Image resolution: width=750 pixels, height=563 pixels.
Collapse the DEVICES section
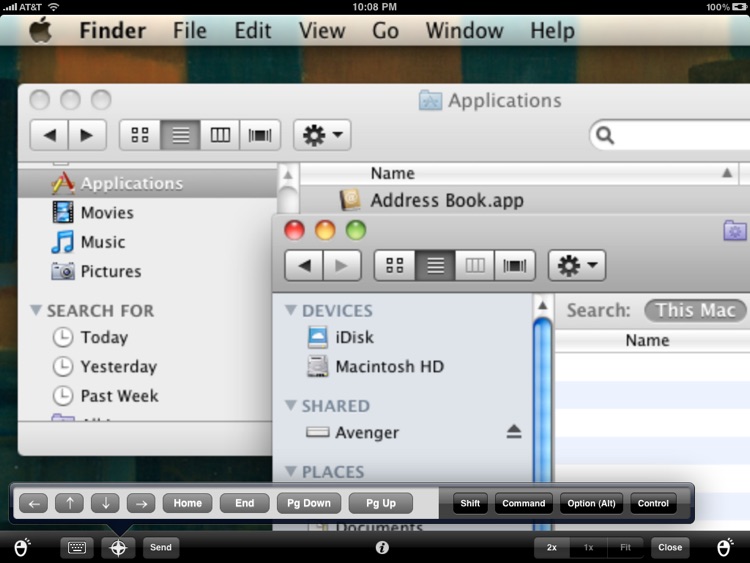[290, 310]
